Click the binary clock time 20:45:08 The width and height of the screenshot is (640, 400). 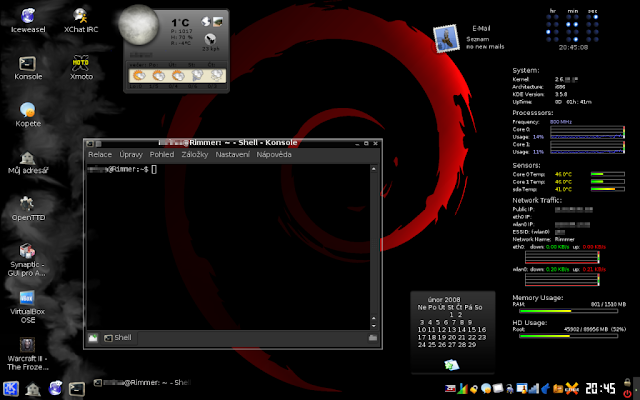pyautogui.click(x=573, y=47)
